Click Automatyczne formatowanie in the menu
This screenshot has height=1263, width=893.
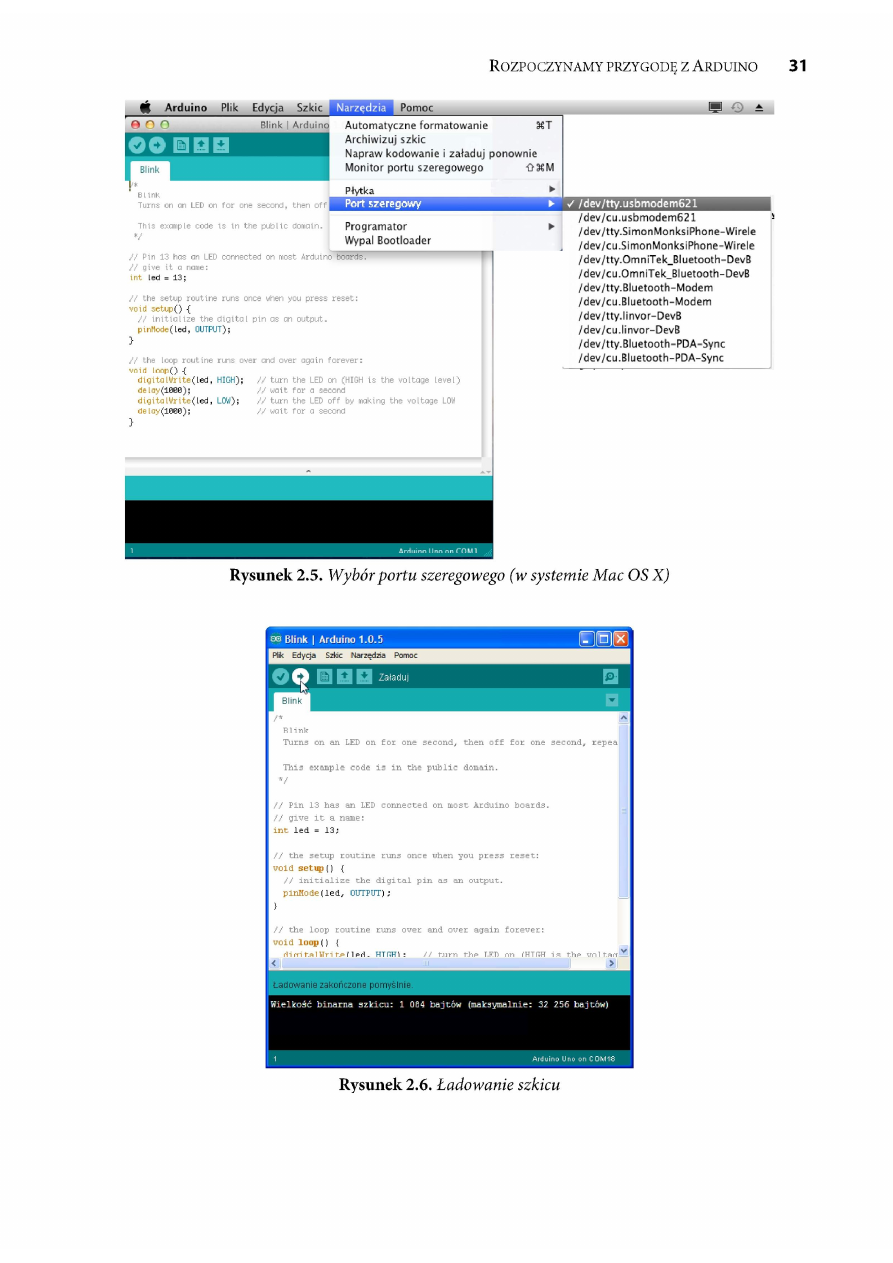click(416, 126)
